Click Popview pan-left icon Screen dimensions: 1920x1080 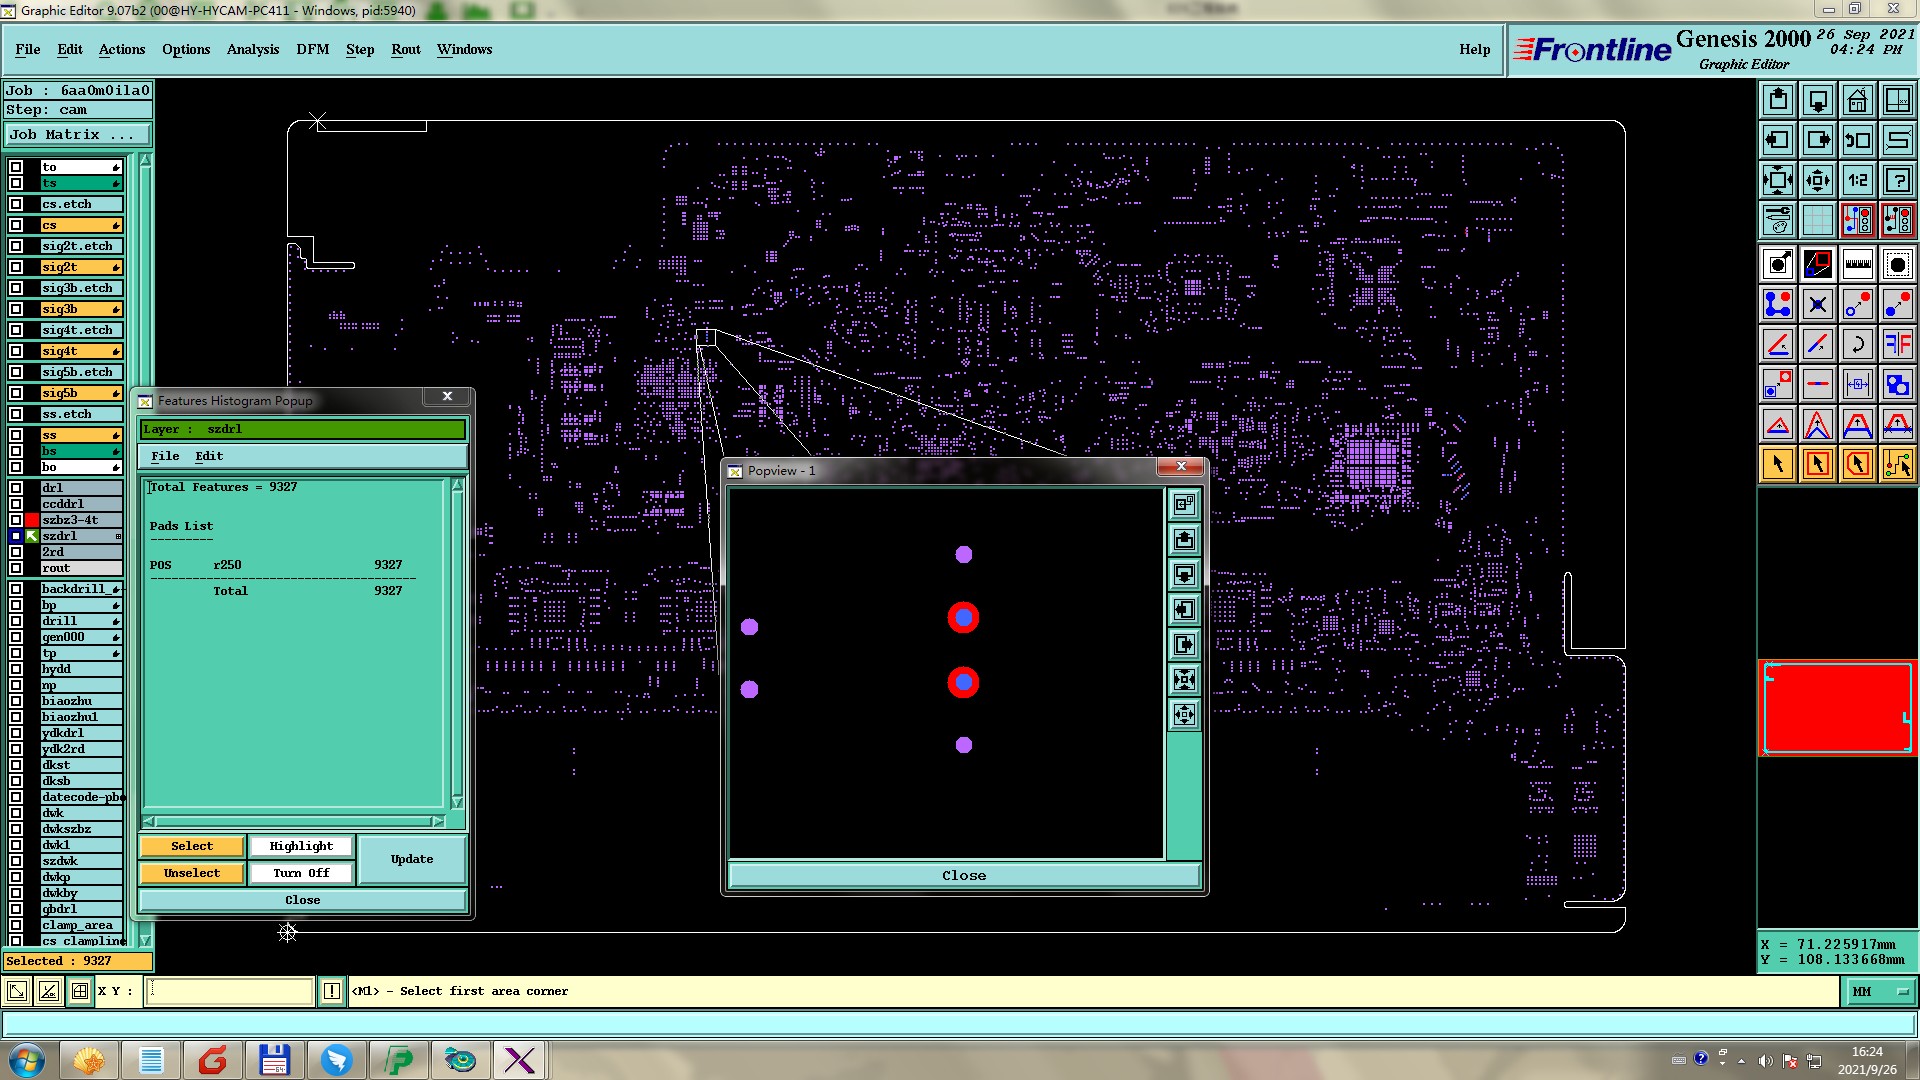click(1184, 610)
